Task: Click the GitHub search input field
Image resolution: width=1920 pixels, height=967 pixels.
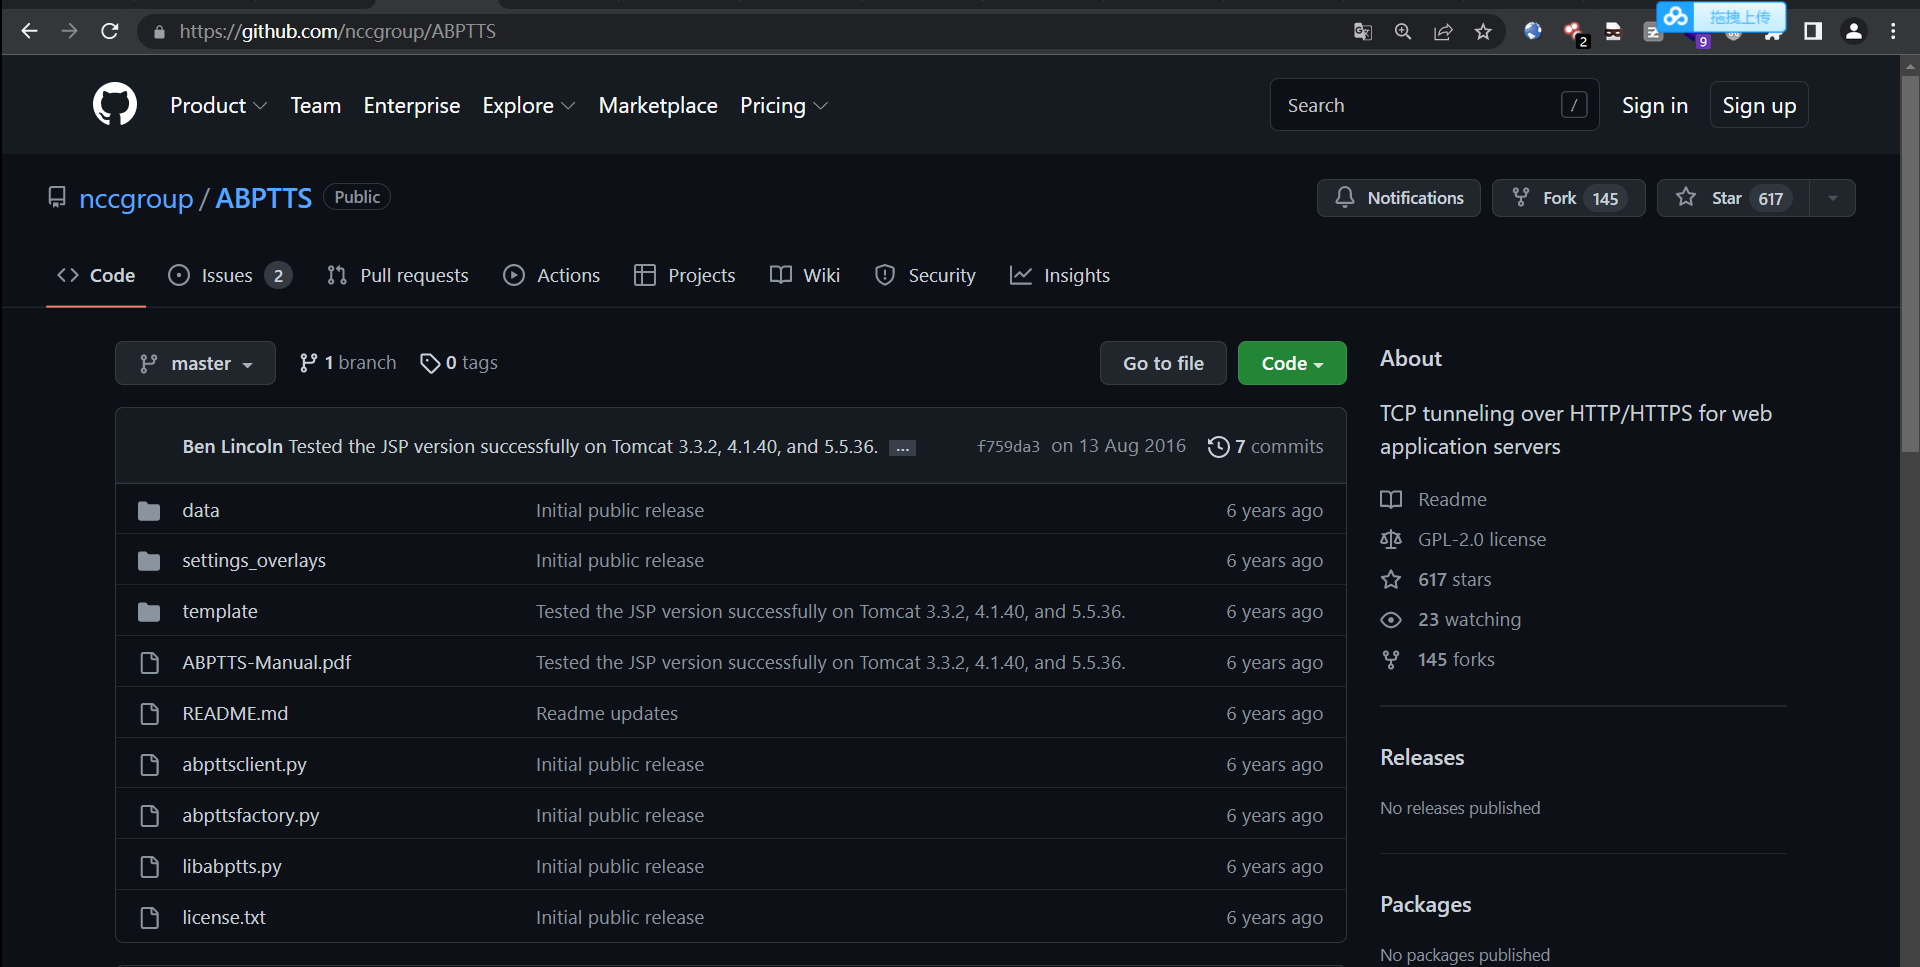Action: [1434, 105]
